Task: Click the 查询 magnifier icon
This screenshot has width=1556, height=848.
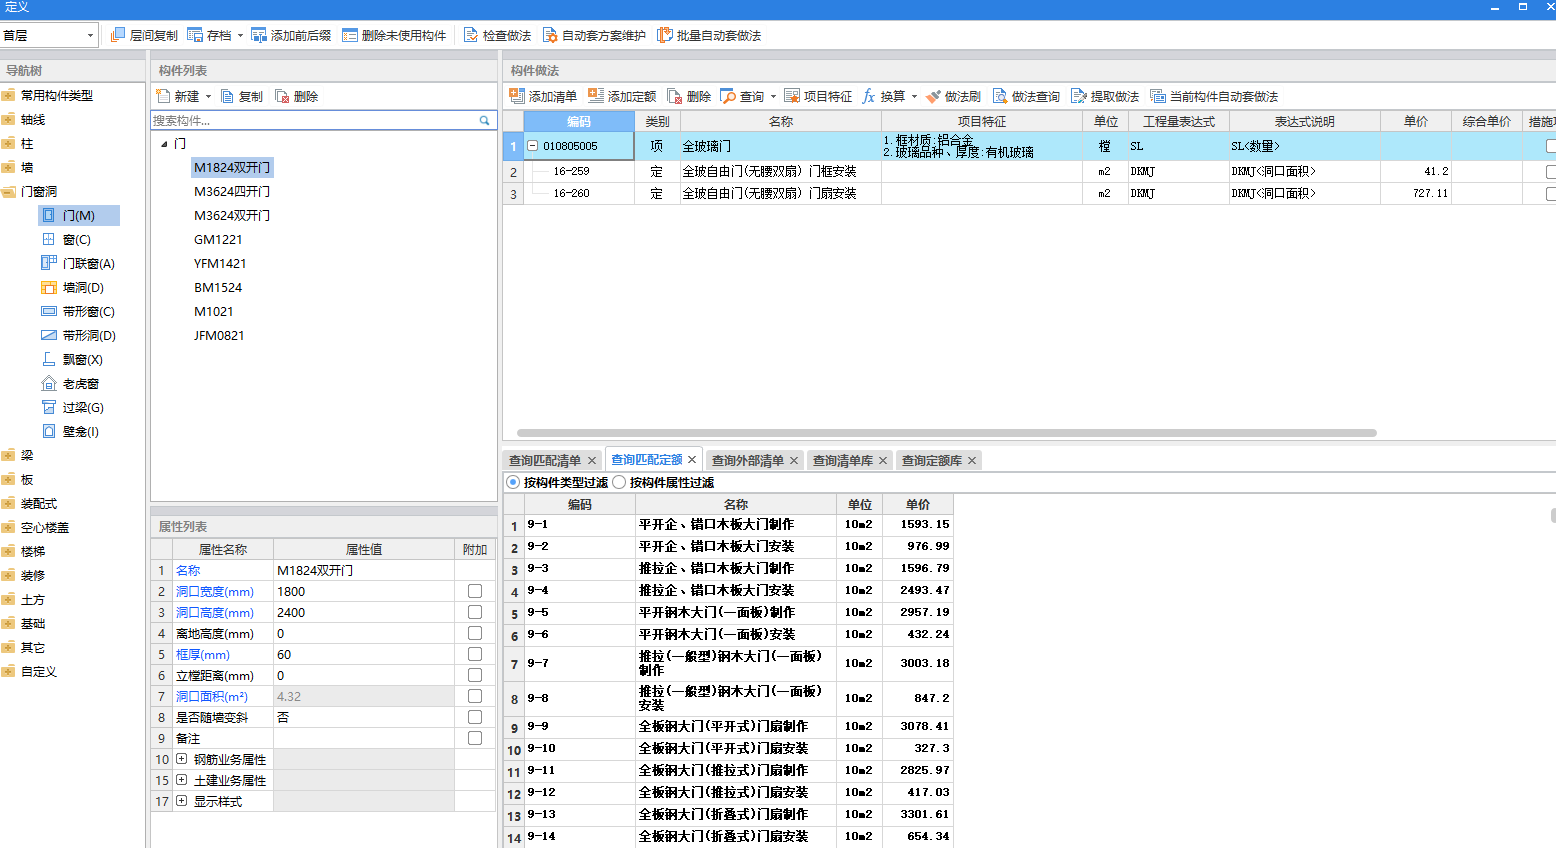Action: [728, 96]
